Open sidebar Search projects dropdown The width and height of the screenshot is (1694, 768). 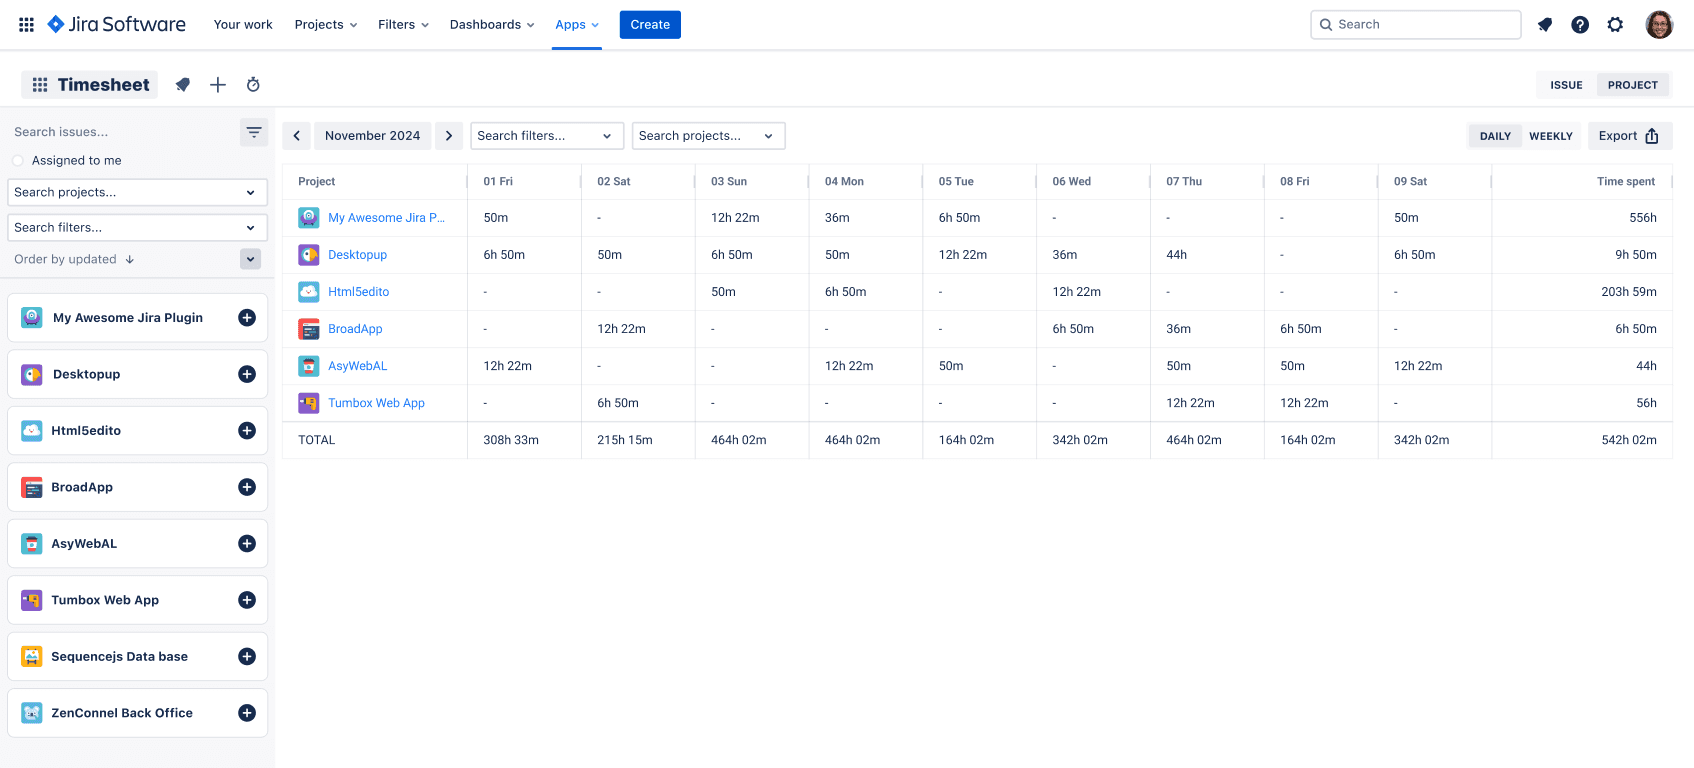138,192
